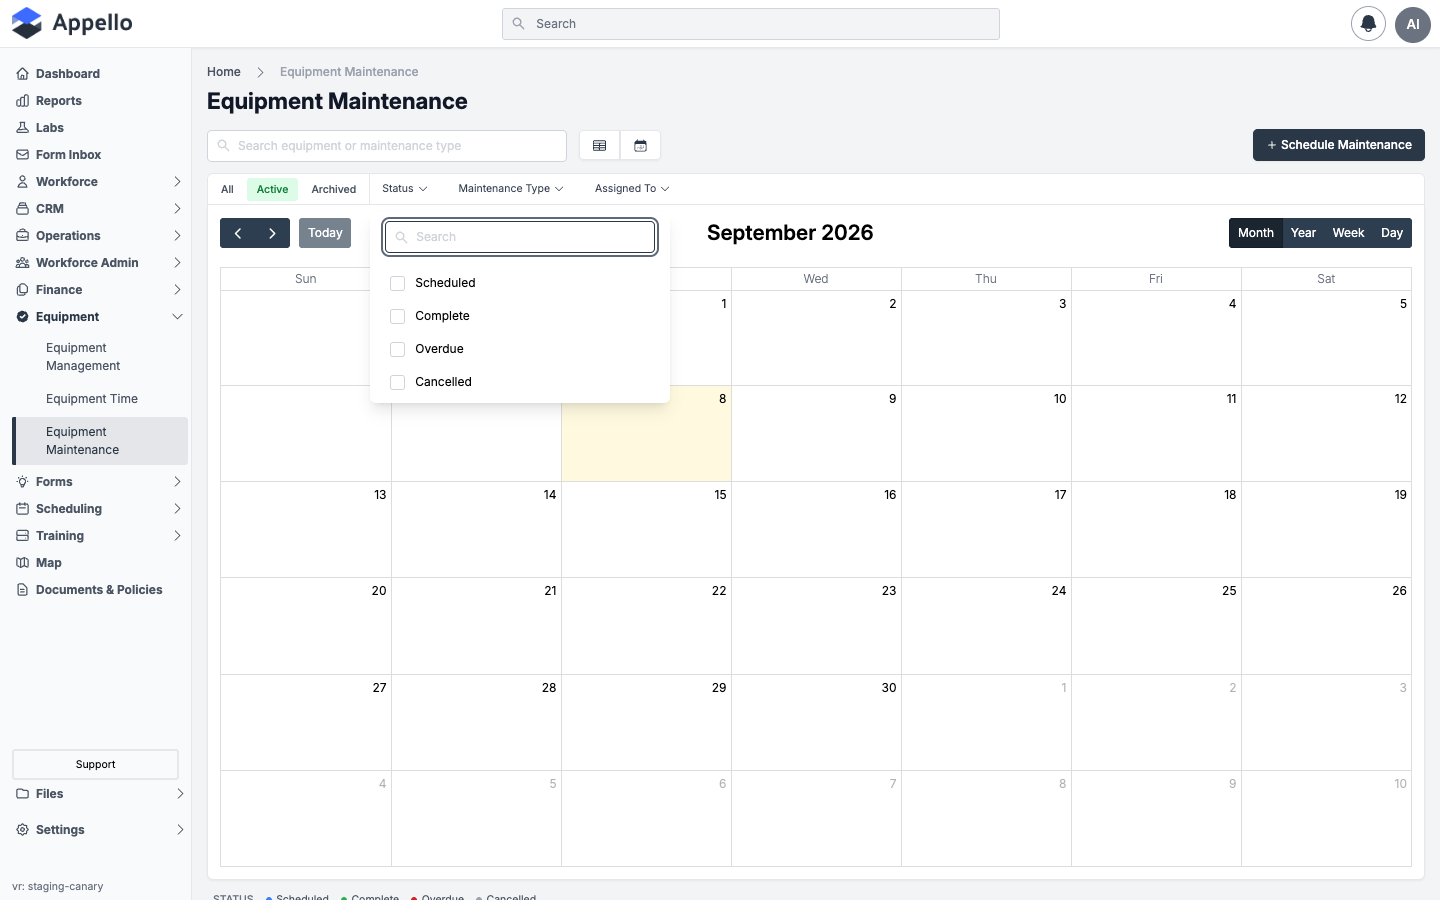Image resolution: width=1440 pixels, height=900 pixels.
Task: Click the Form Inbox envelope icon
Action: 22,155
